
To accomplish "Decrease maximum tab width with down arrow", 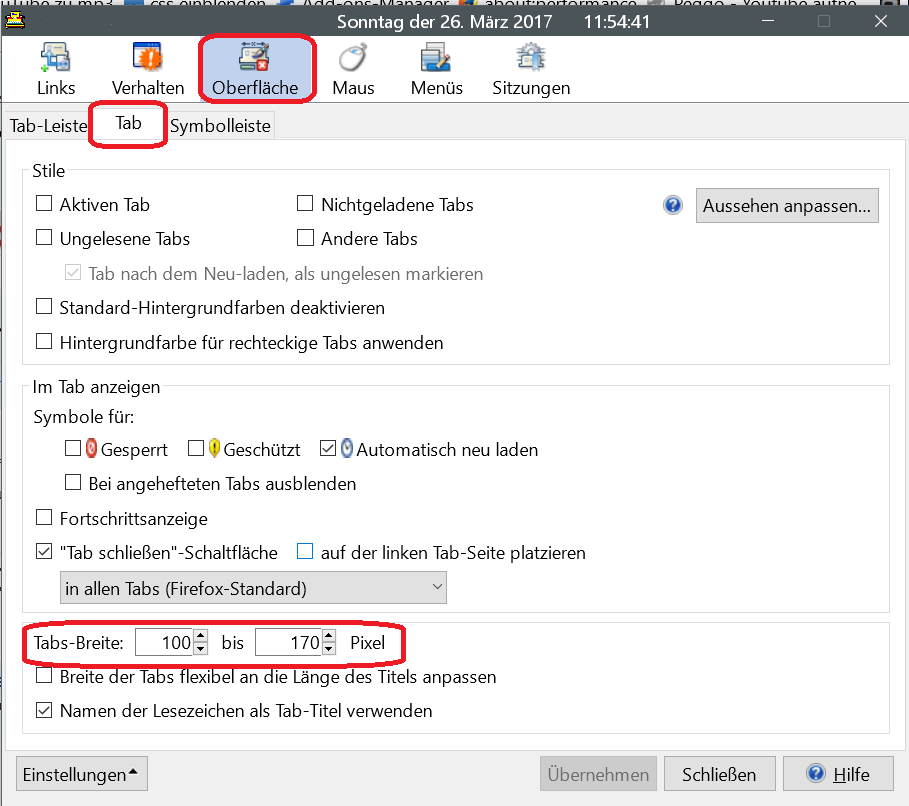I will [329, 649].
